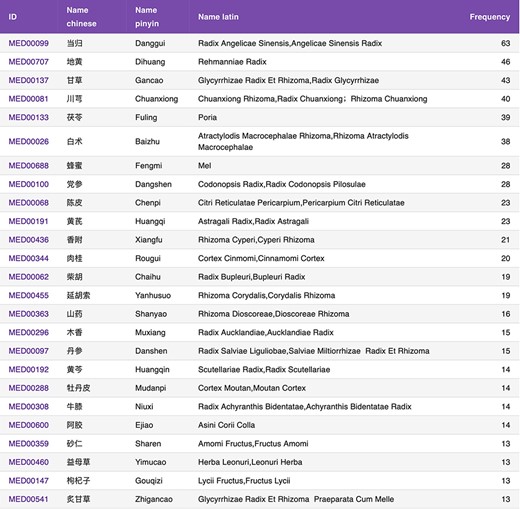
Task: Select the Mel latin name cell
Action: [x=204, y=166]
